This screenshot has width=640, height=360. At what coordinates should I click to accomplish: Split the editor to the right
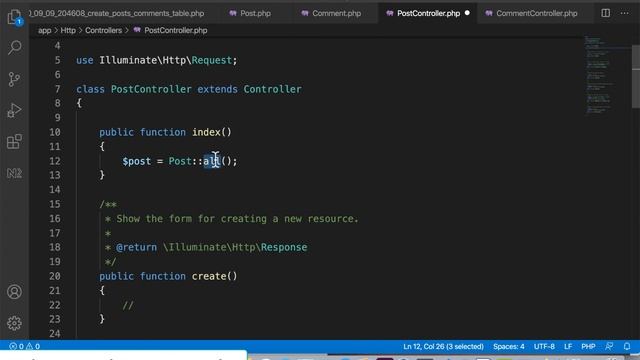point(606,13)
